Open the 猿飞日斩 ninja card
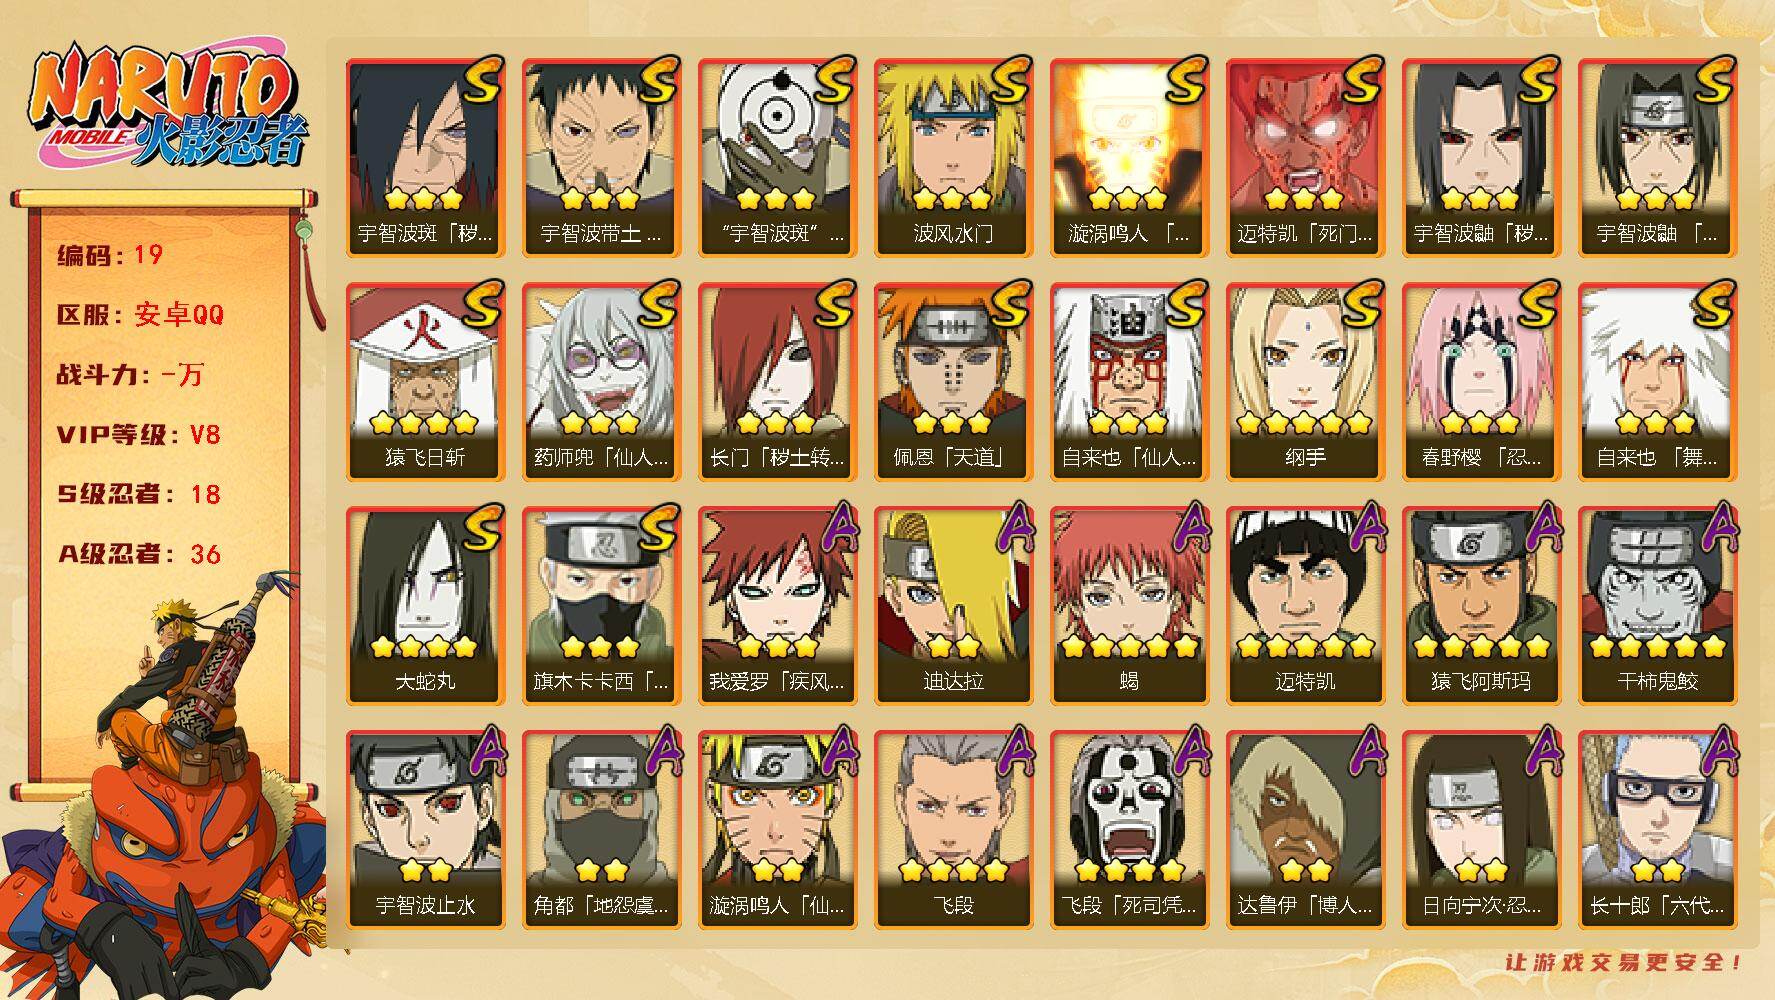Viewport: 1775px width, 1000px height. click(424, 382)
